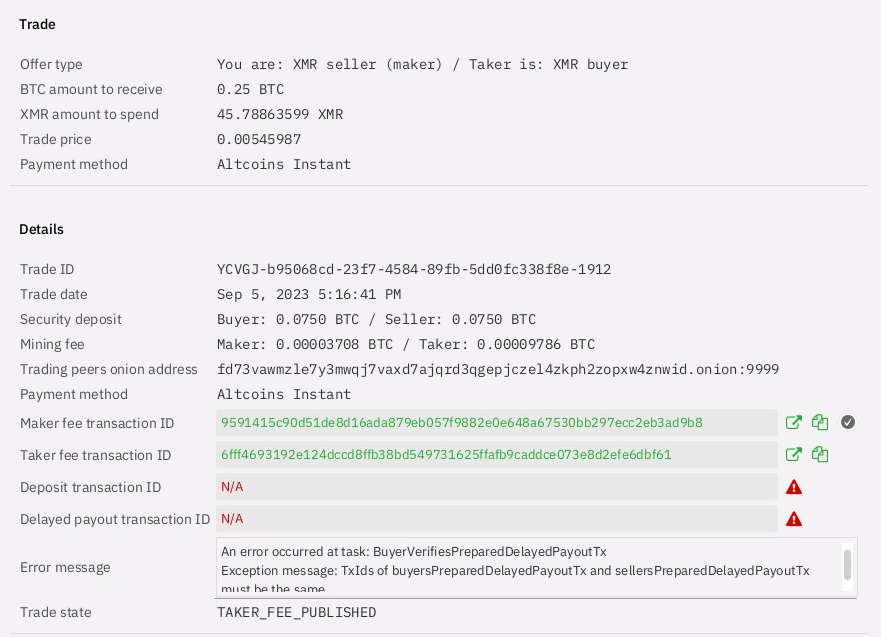This screenshot has width=881, height=637.
Task: Click warning triangle next to Deposit transaction ID
Action: [x=793, y=487]
